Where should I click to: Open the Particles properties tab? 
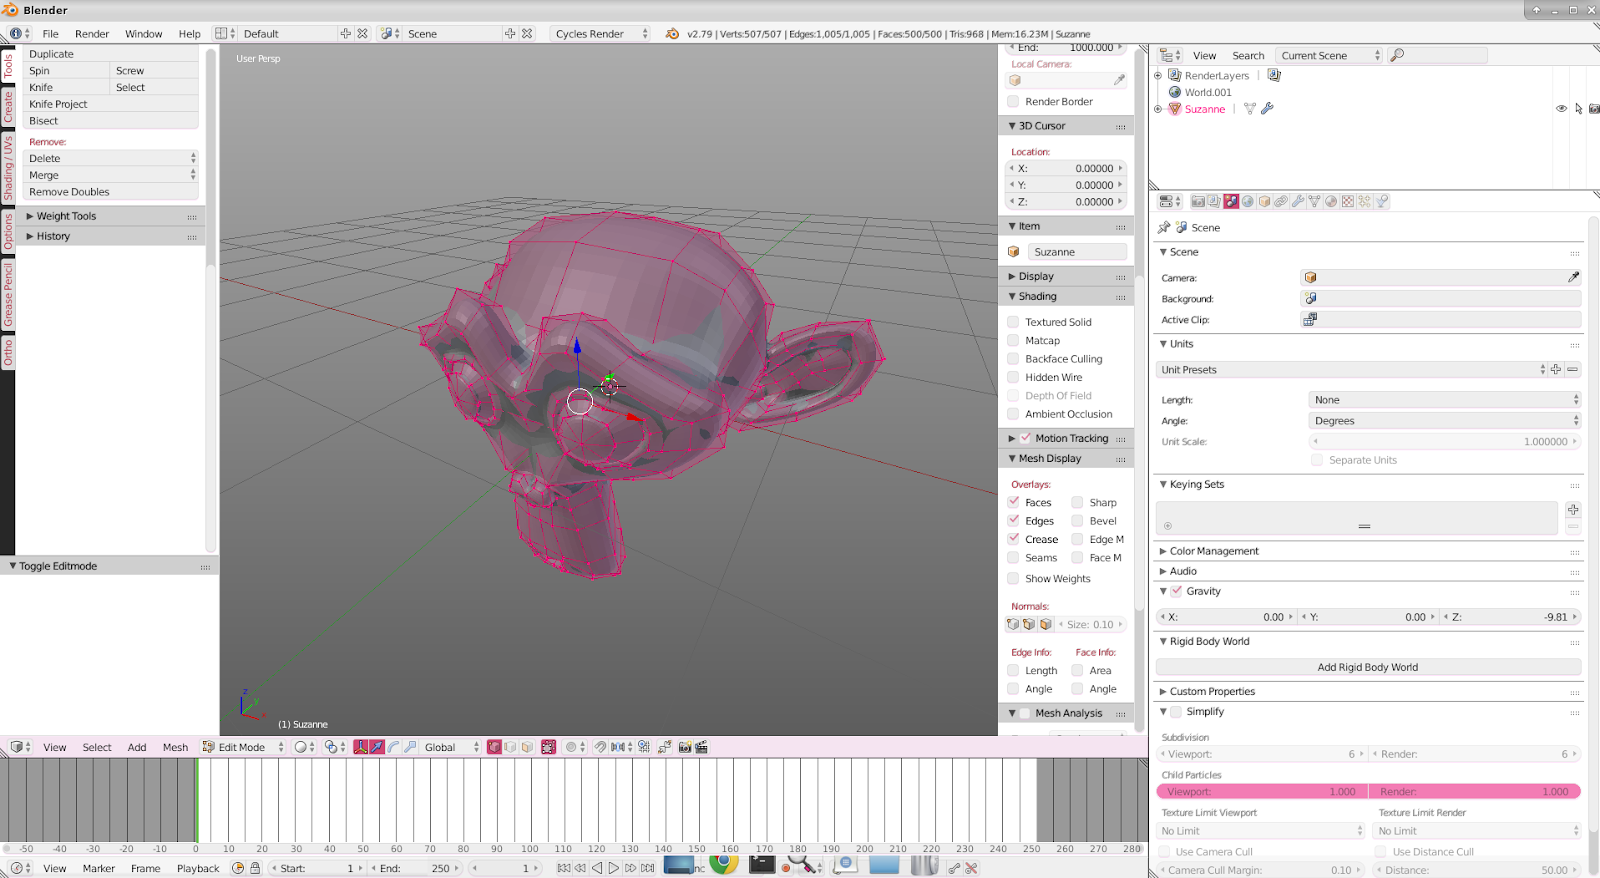coord(1364,201)
